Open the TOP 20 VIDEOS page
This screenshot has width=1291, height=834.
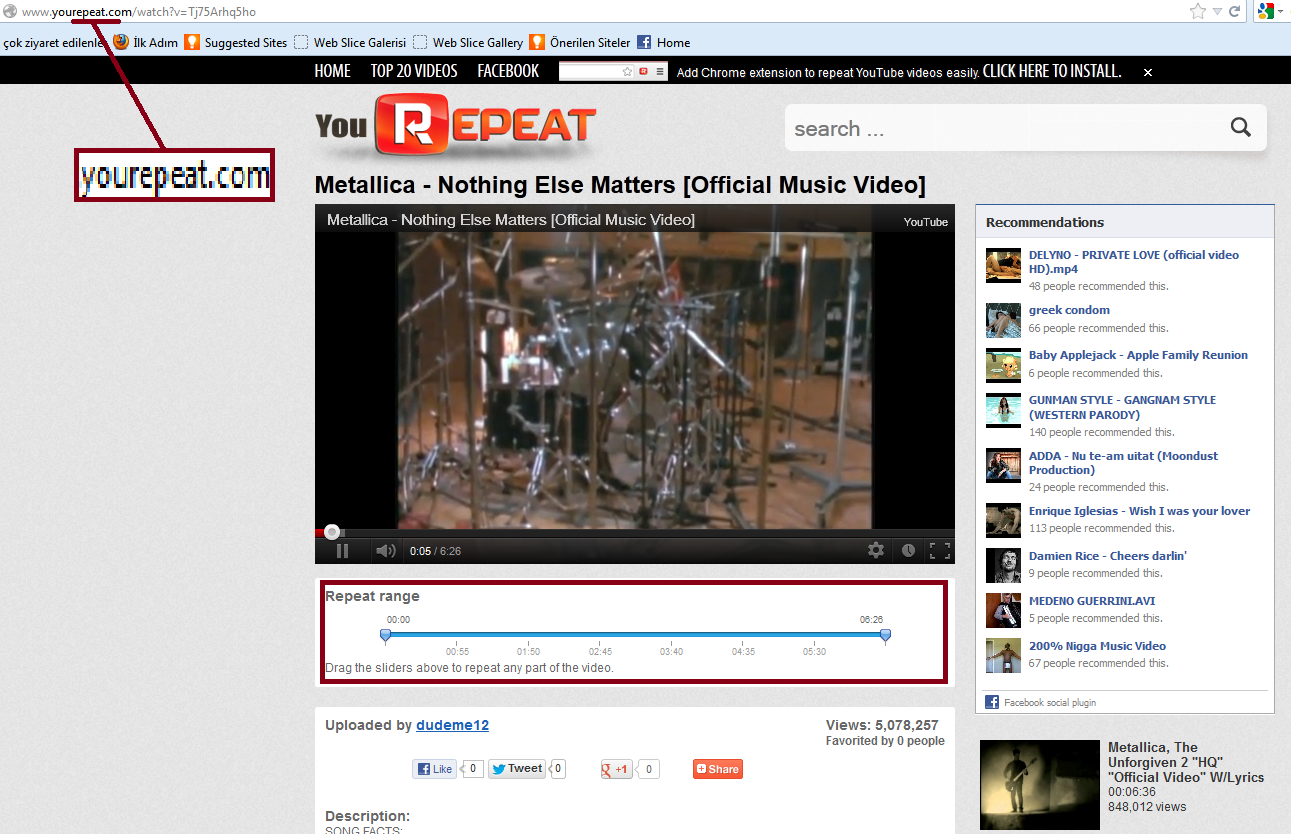(x=414, y=71)
